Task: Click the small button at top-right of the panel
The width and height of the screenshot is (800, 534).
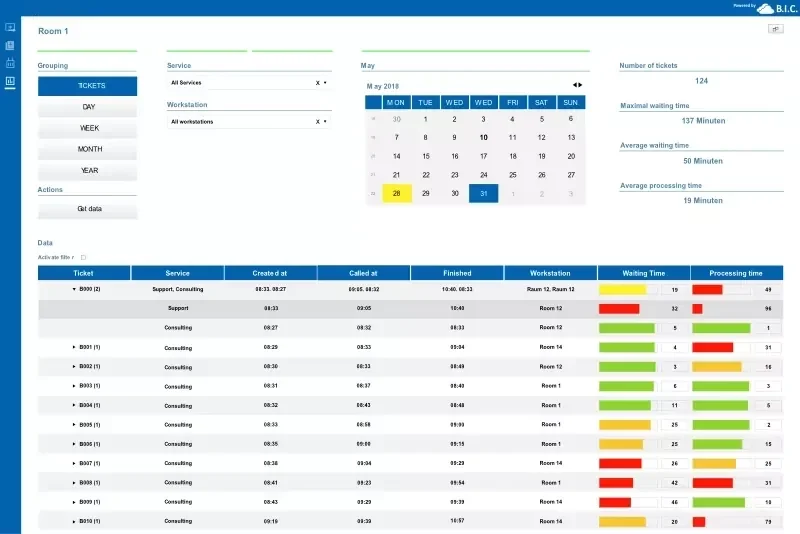Action: 775,29
